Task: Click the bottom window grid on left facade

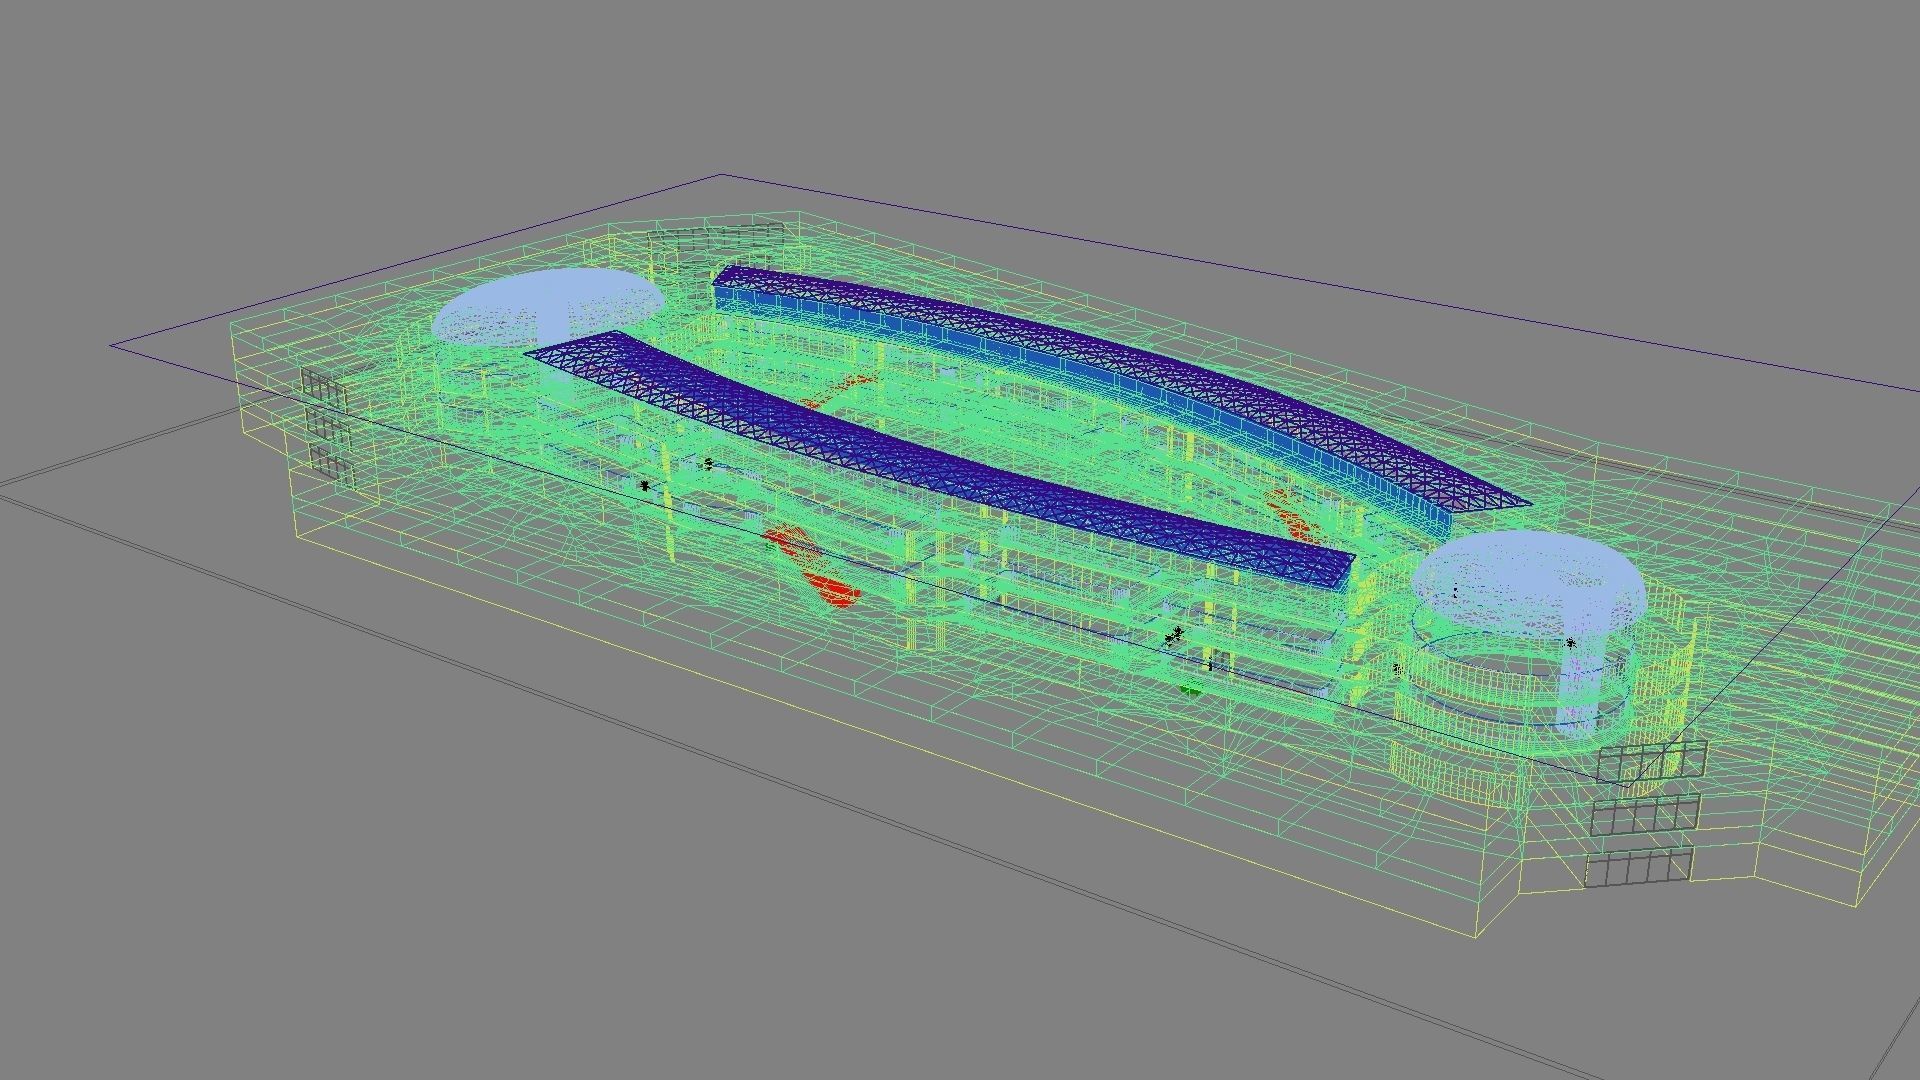Action: pos(332,463)
